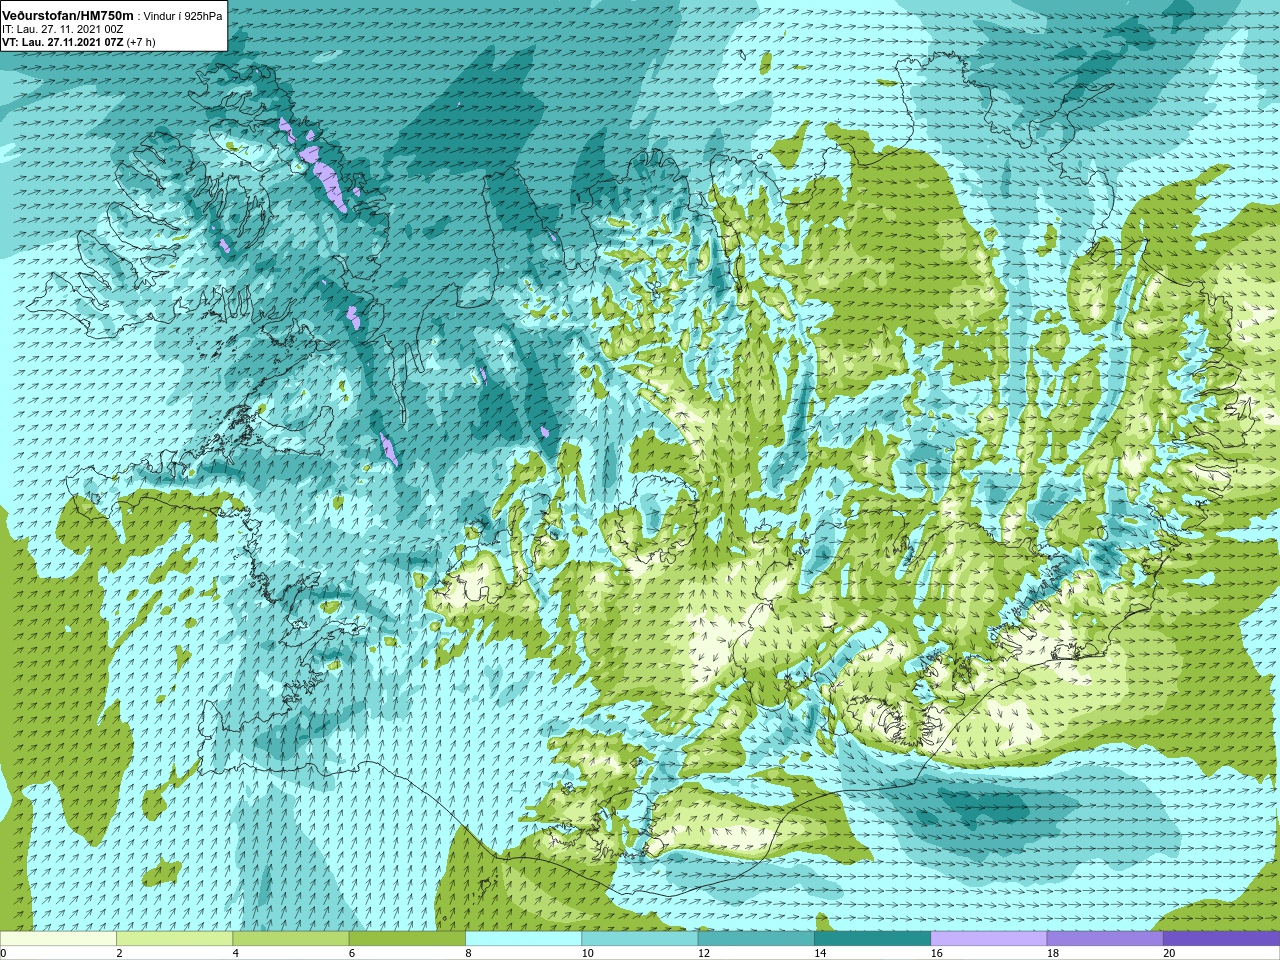The height and width of the screenshot is (960, 1280).
Task: Click the 'Veðurstofan/HM750m' title text
Action: (68, 15)
